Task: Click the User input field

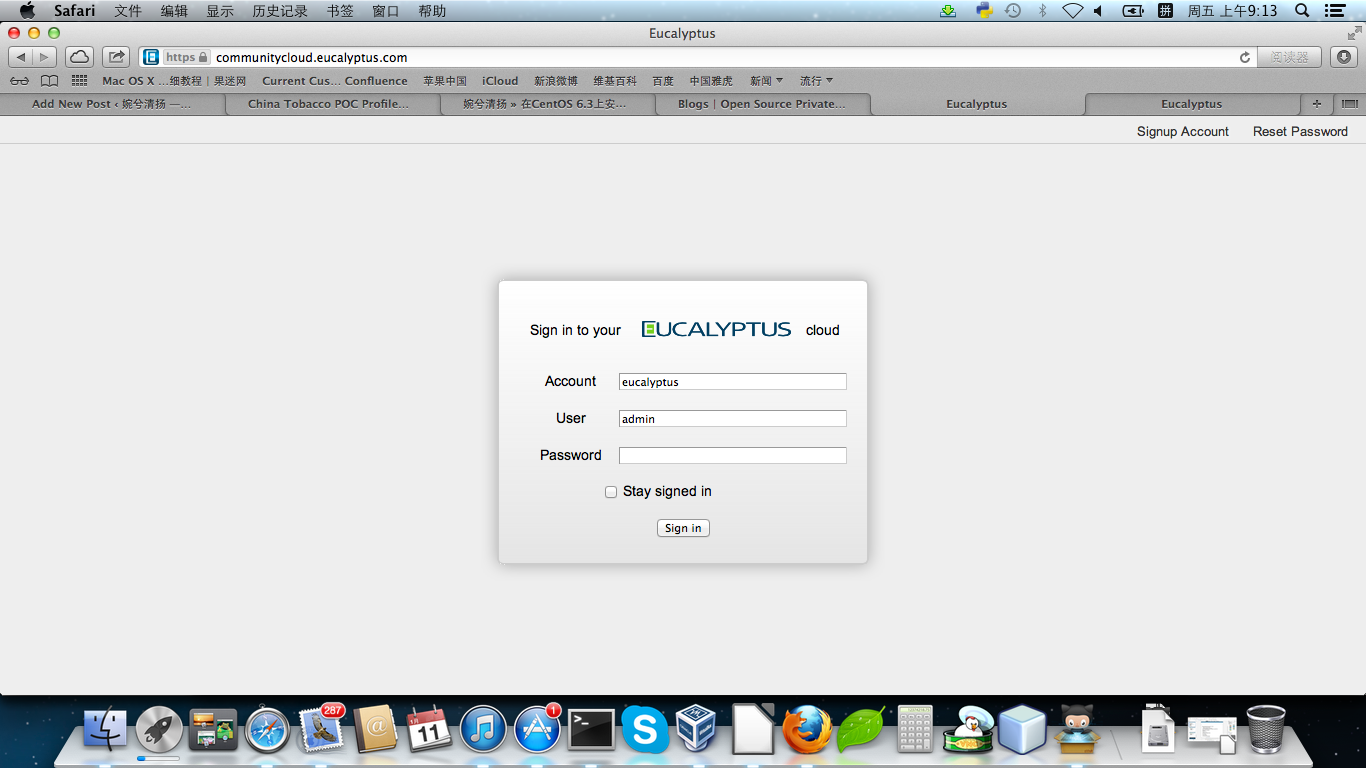Action: (x=733, y=419)
